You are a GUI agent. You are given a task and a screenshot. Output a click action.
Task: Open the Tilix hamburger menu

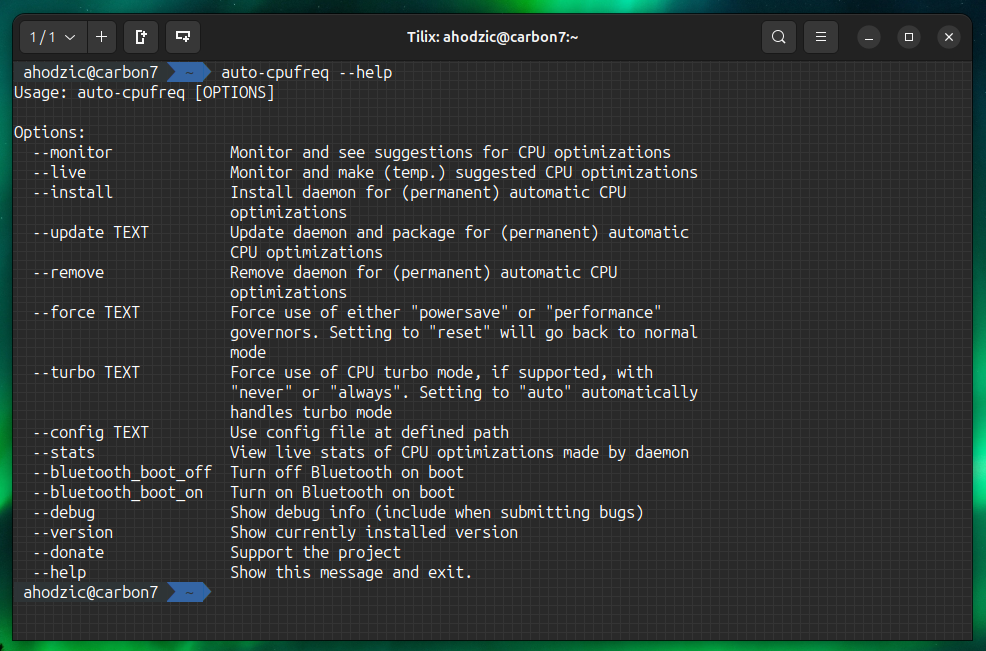click(x=821, y=37)
